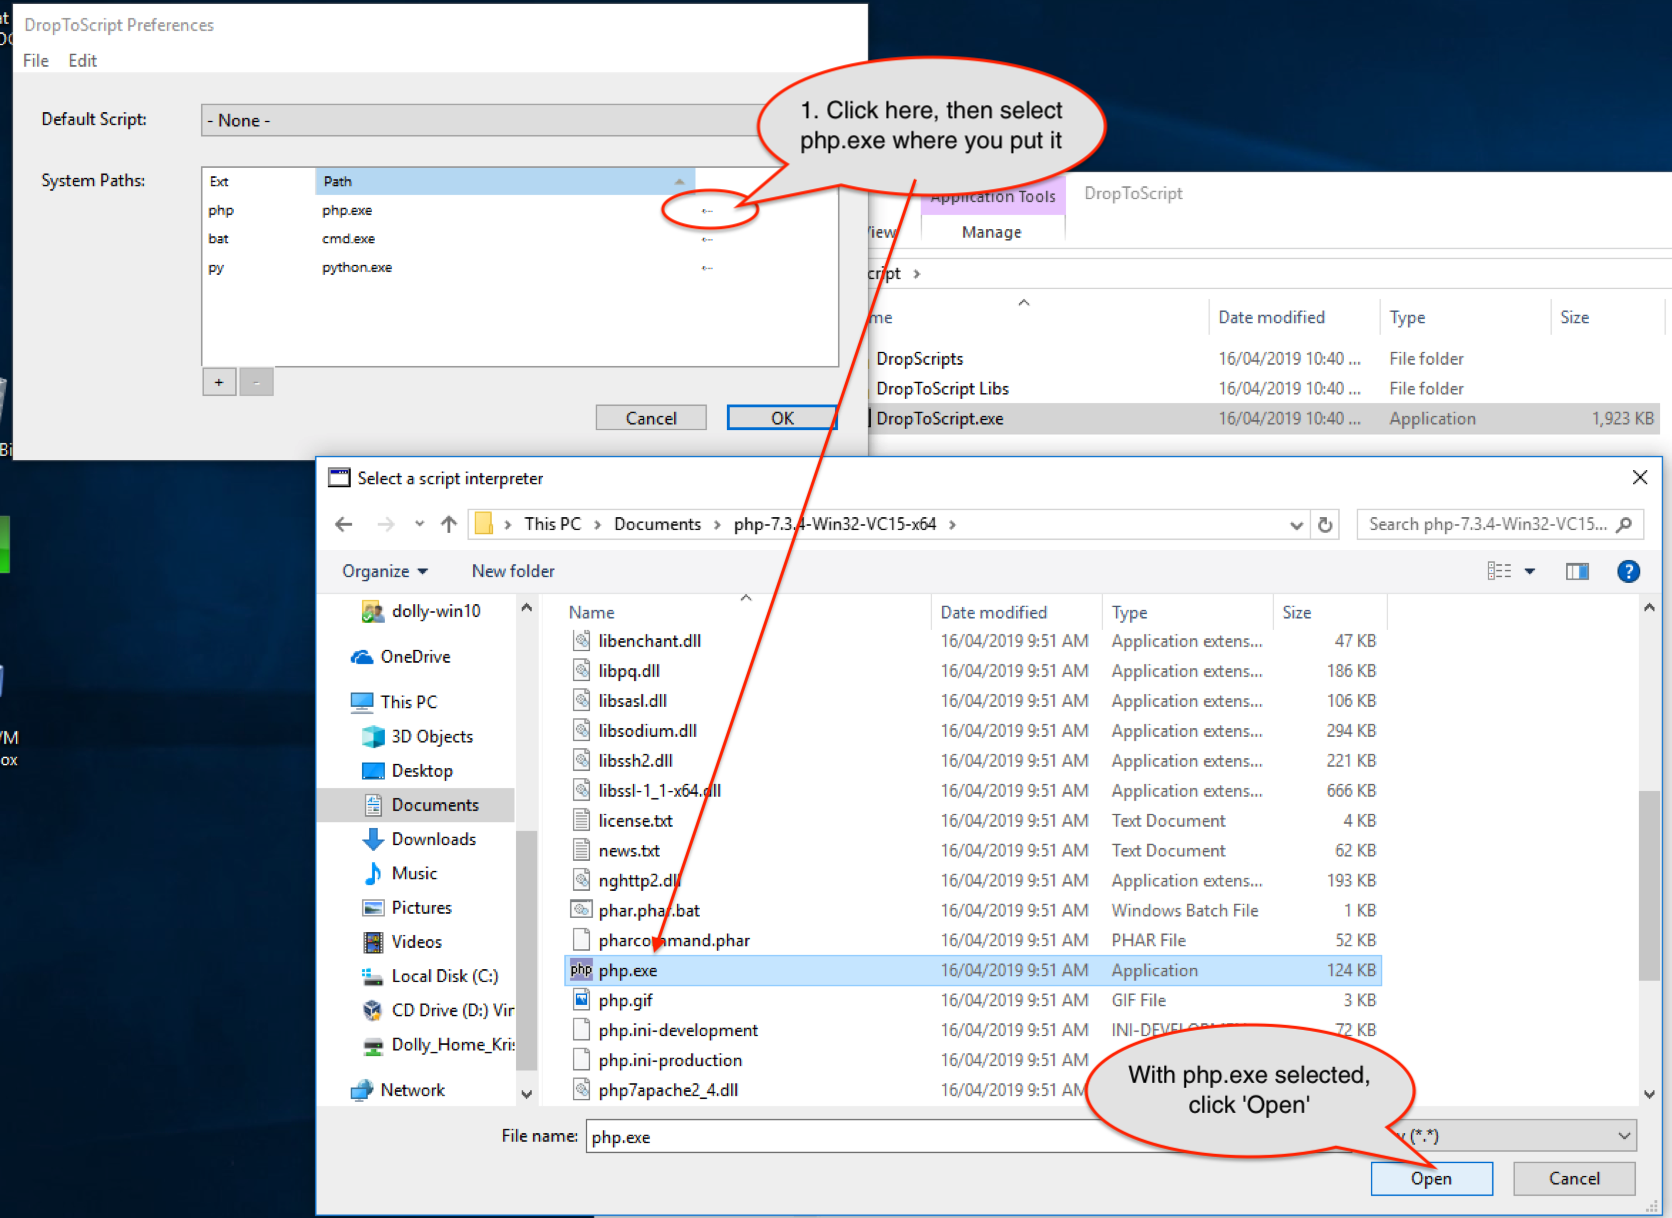1672x1218 pixels.
Task: Click the Up folder arrow in file dialog
Action: 449,524
